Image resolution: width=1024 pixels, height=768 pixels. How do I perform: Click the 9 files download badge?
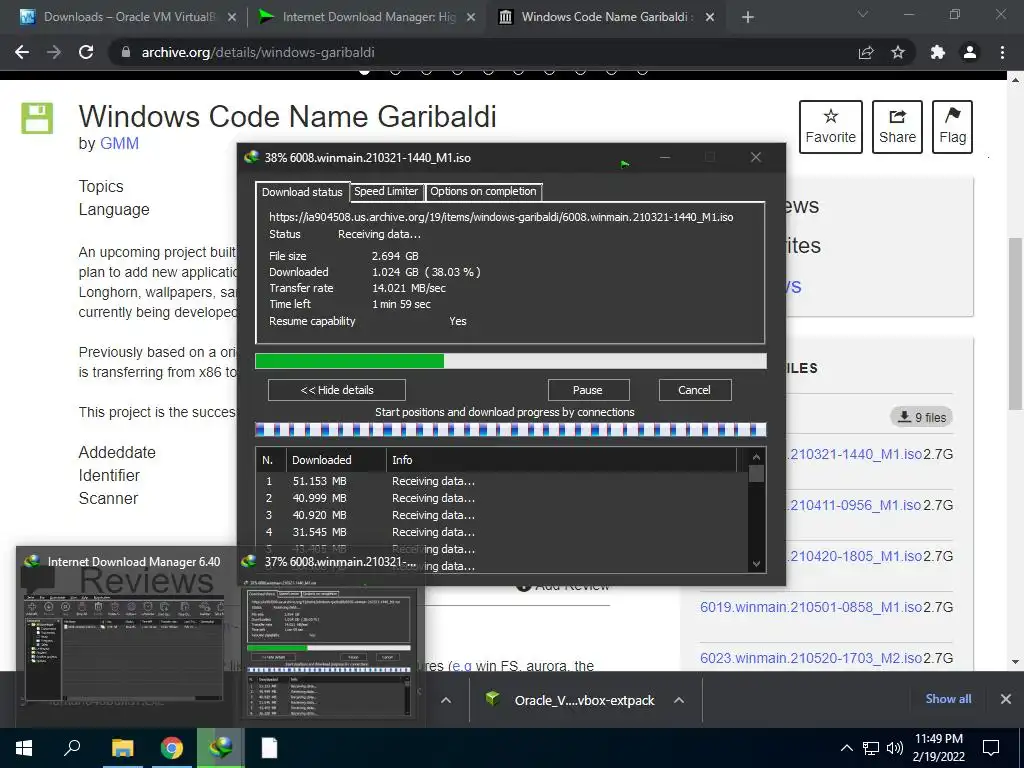pyautogui.click(x=921, y=417)
